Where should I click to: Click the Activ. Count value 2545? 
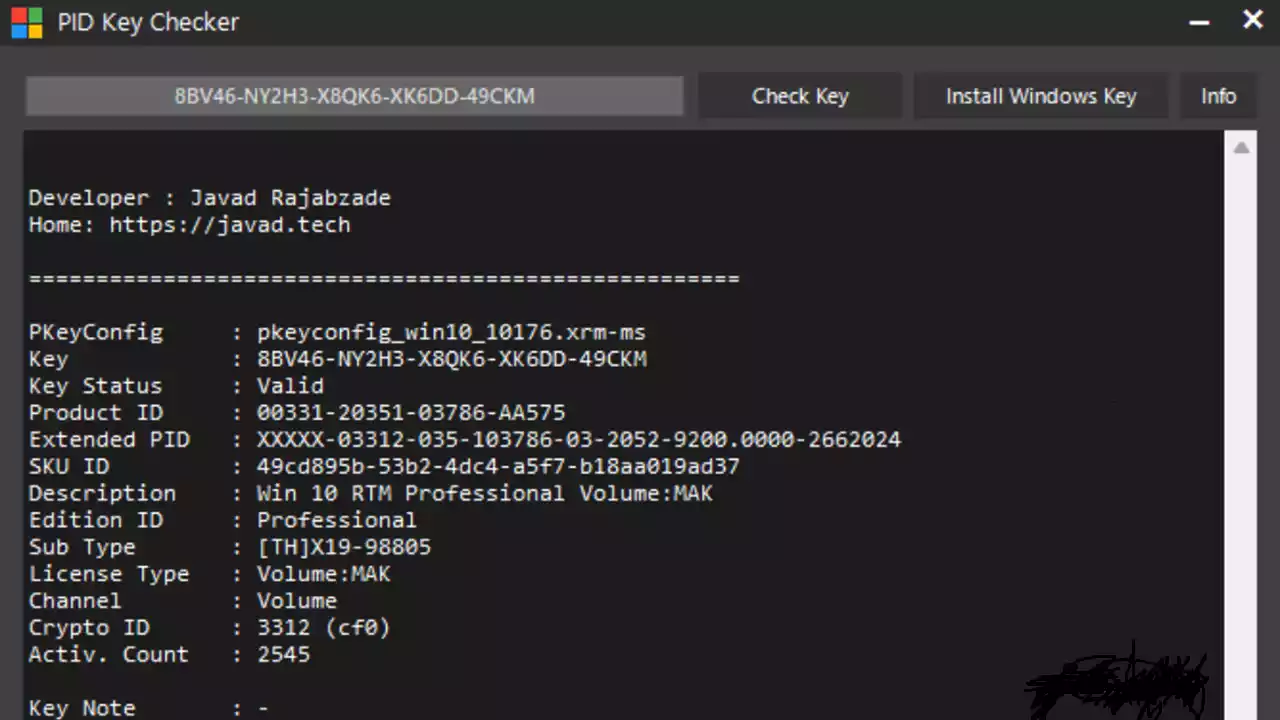coord(283,655)
